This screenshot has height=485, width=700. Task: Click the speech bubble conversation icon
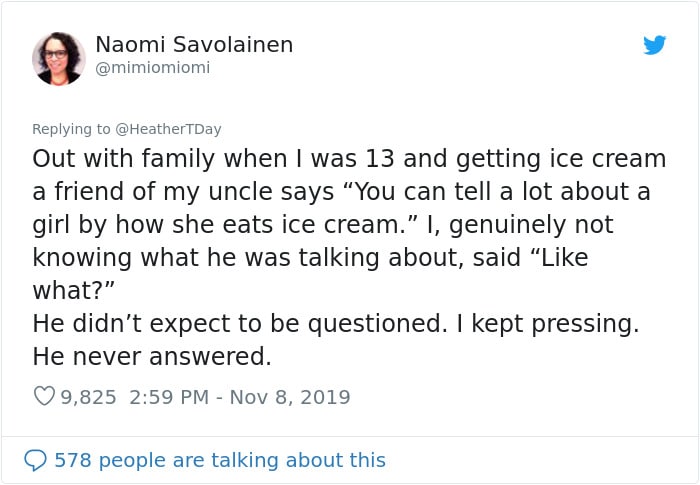coord(35,460)
